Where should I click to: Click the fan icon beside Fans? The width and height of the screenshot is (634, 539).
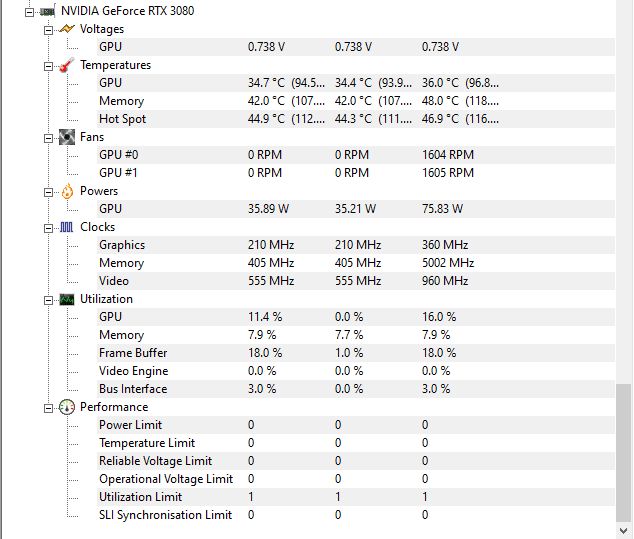[66, 137]
